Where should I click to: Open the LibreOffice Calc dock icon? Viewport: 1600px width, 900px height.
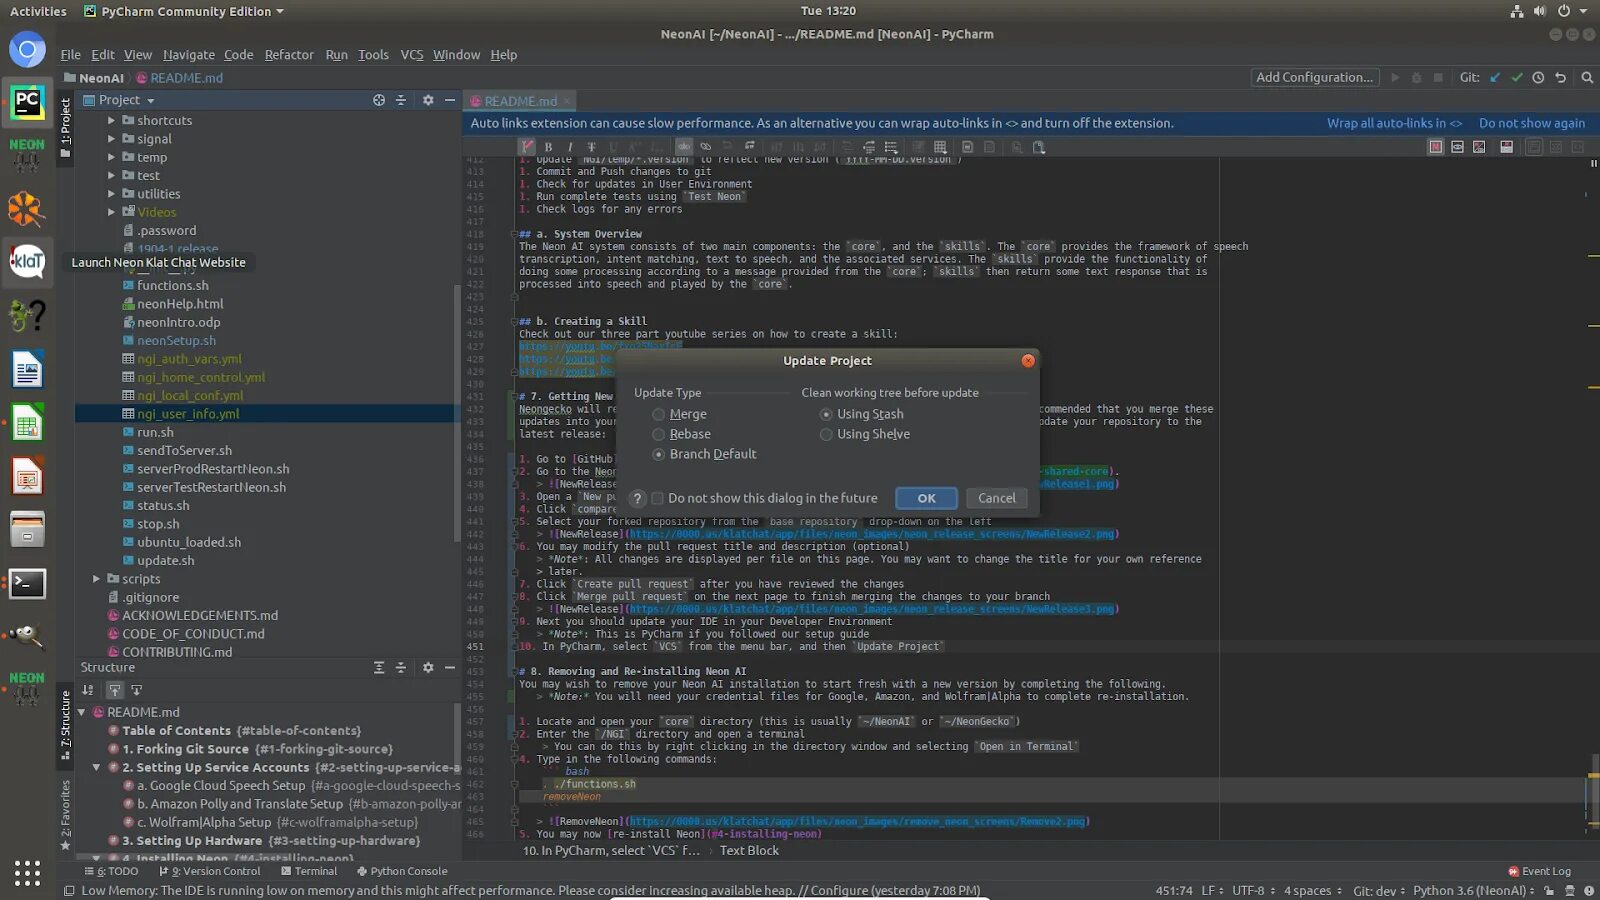point(27,424)
